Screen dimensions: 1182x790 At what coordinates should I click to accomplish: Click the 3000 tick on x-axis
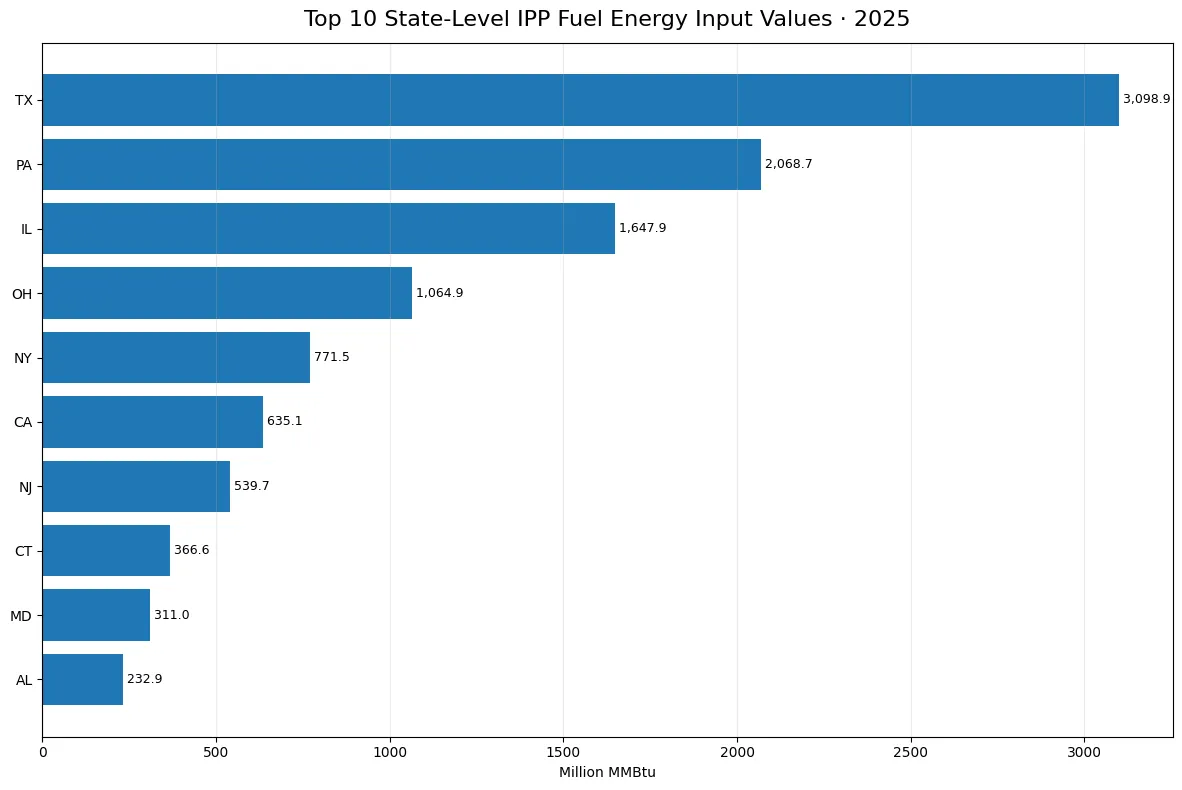1085,752
